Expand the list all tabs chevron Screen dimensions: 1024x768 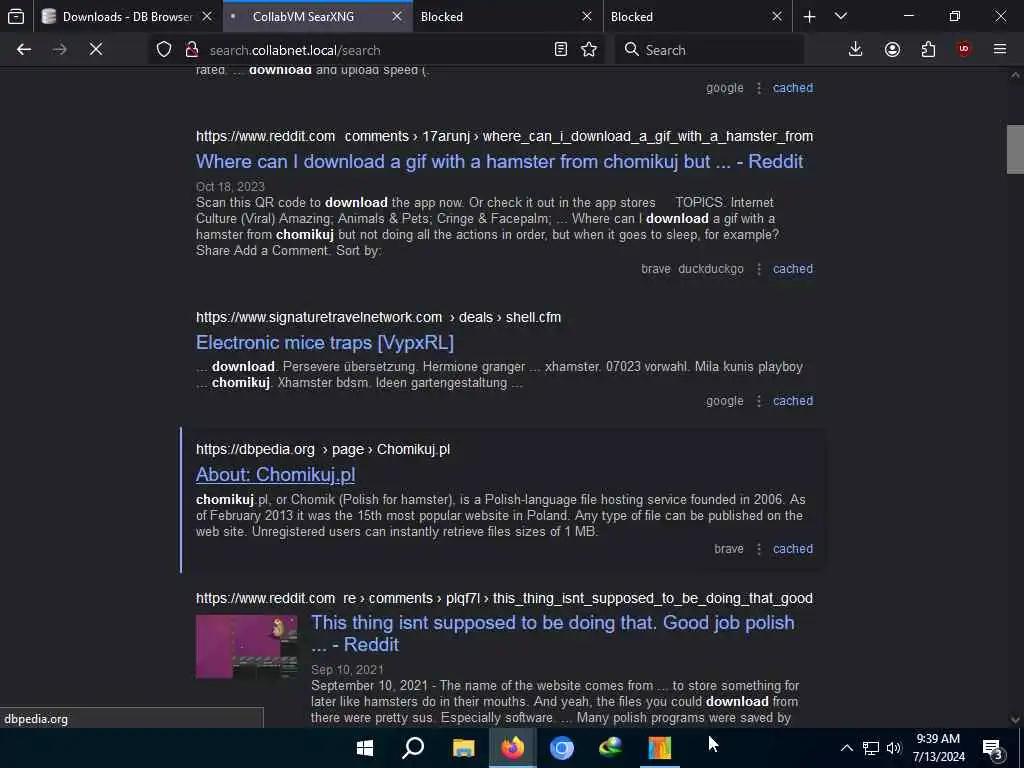coord(841,17)
